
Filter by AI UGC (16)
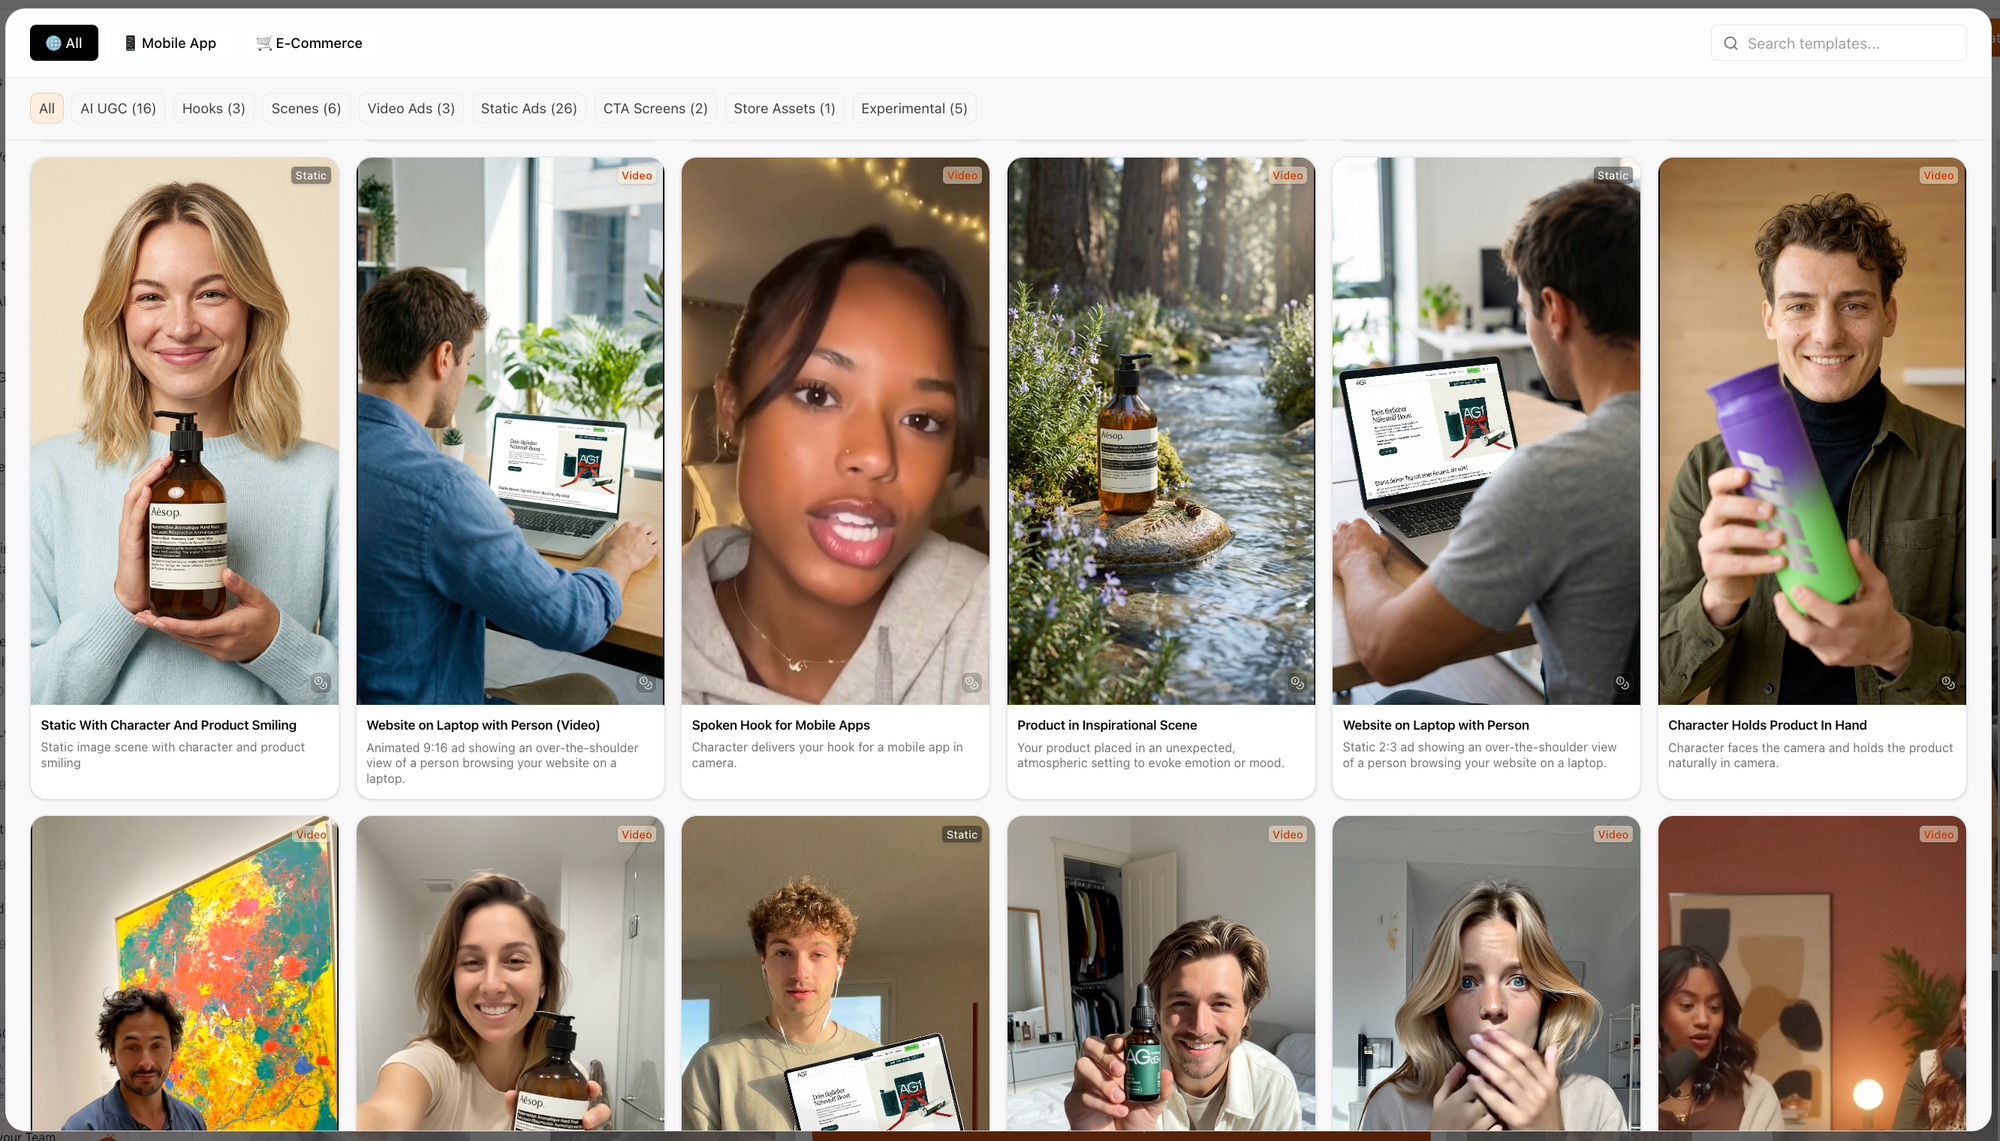coord(118,108)
